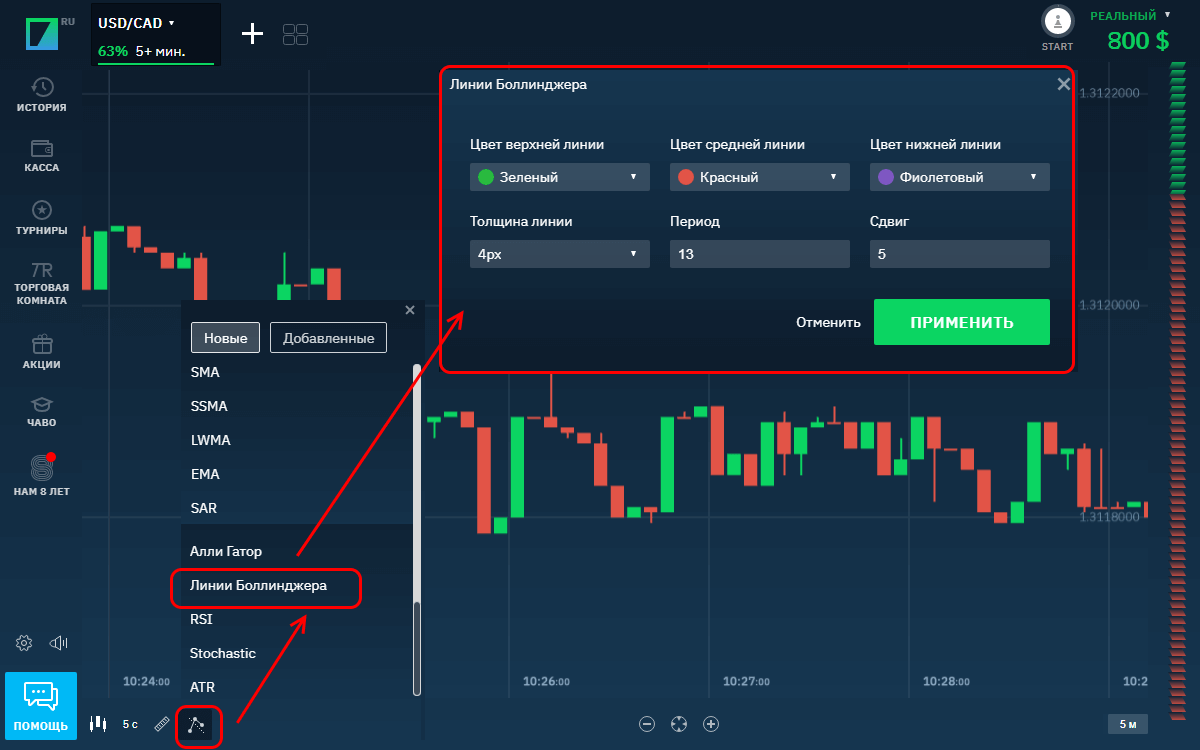This screenshot has width=1200, height=750.
Task: Open the Касса wallet icon
Action: [42, 149]
